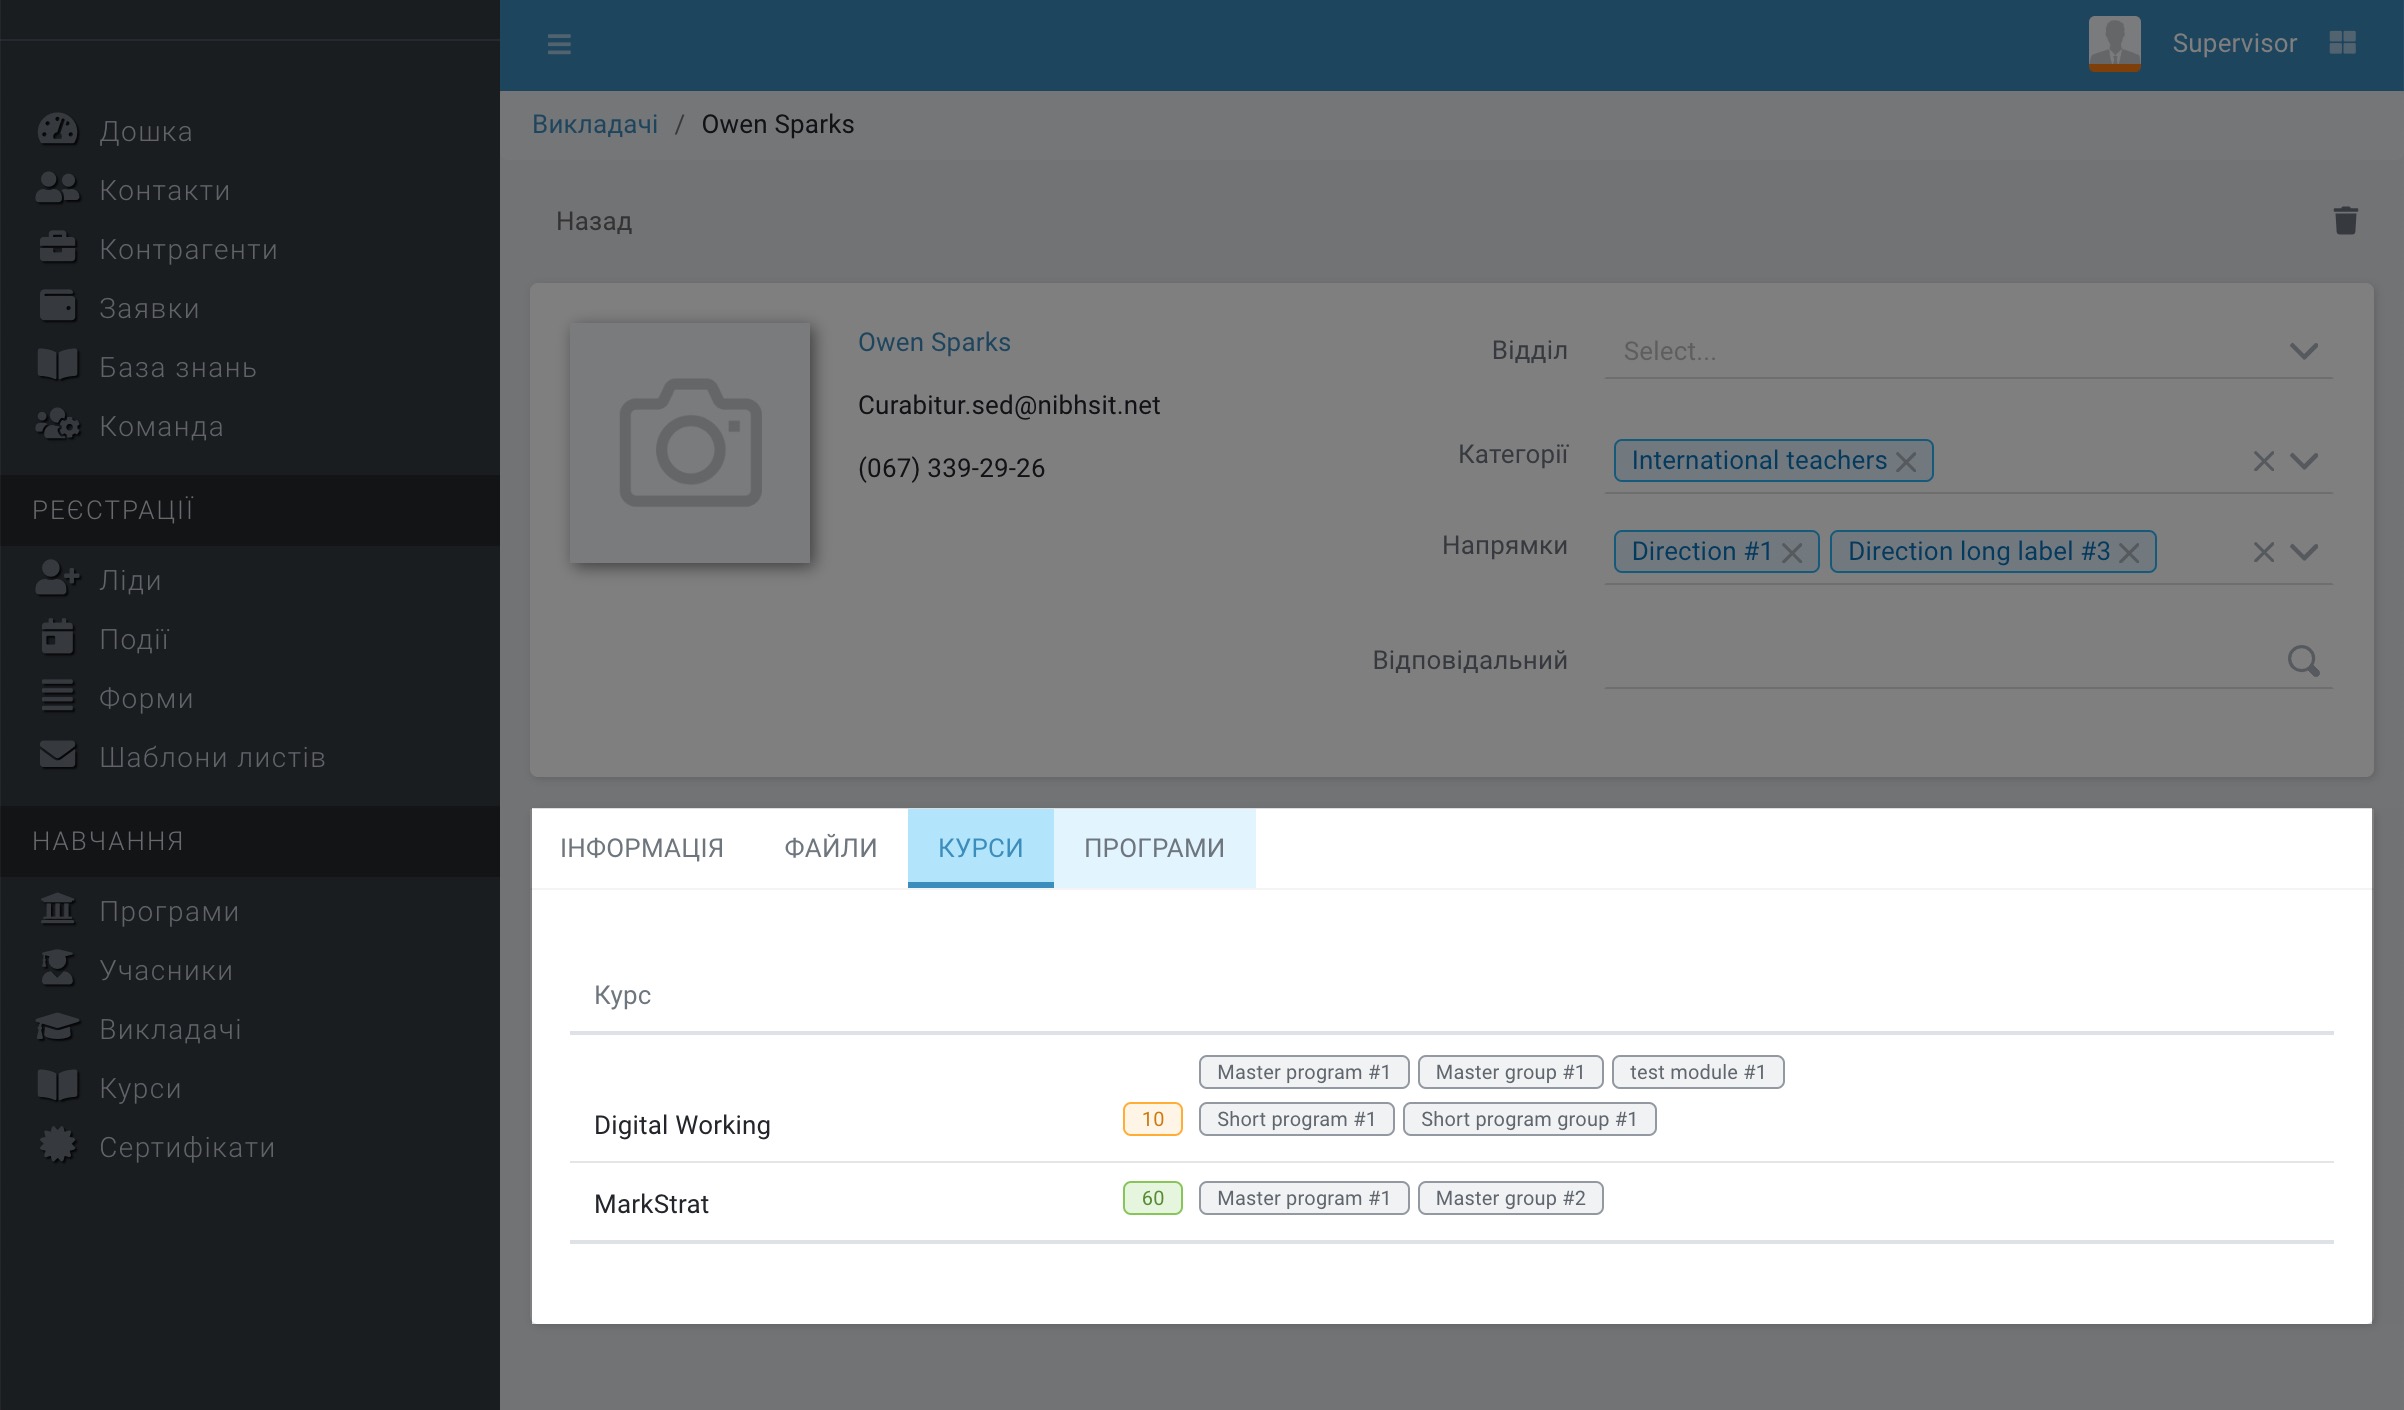This screenshot has width=2404, height=1410.
Task: Click the Форми list icon
Action: pyautogui.click(x=58, y=697)
